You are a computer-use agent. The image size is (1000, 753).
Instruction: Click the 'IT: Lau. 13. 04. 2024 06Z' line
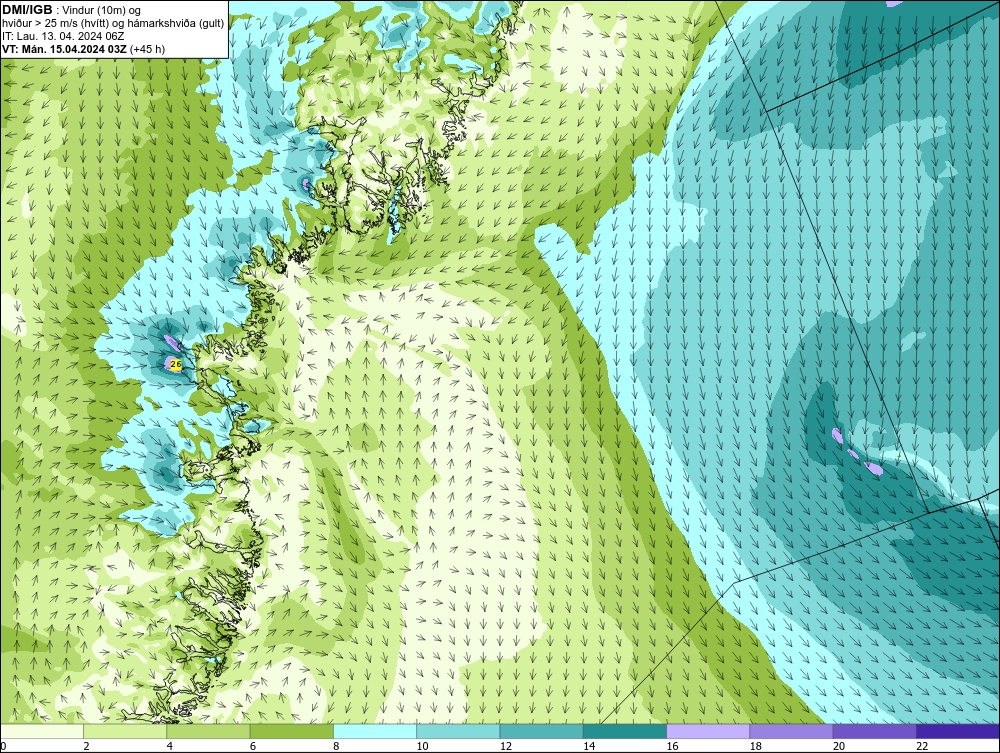click(x=64, y=36)
